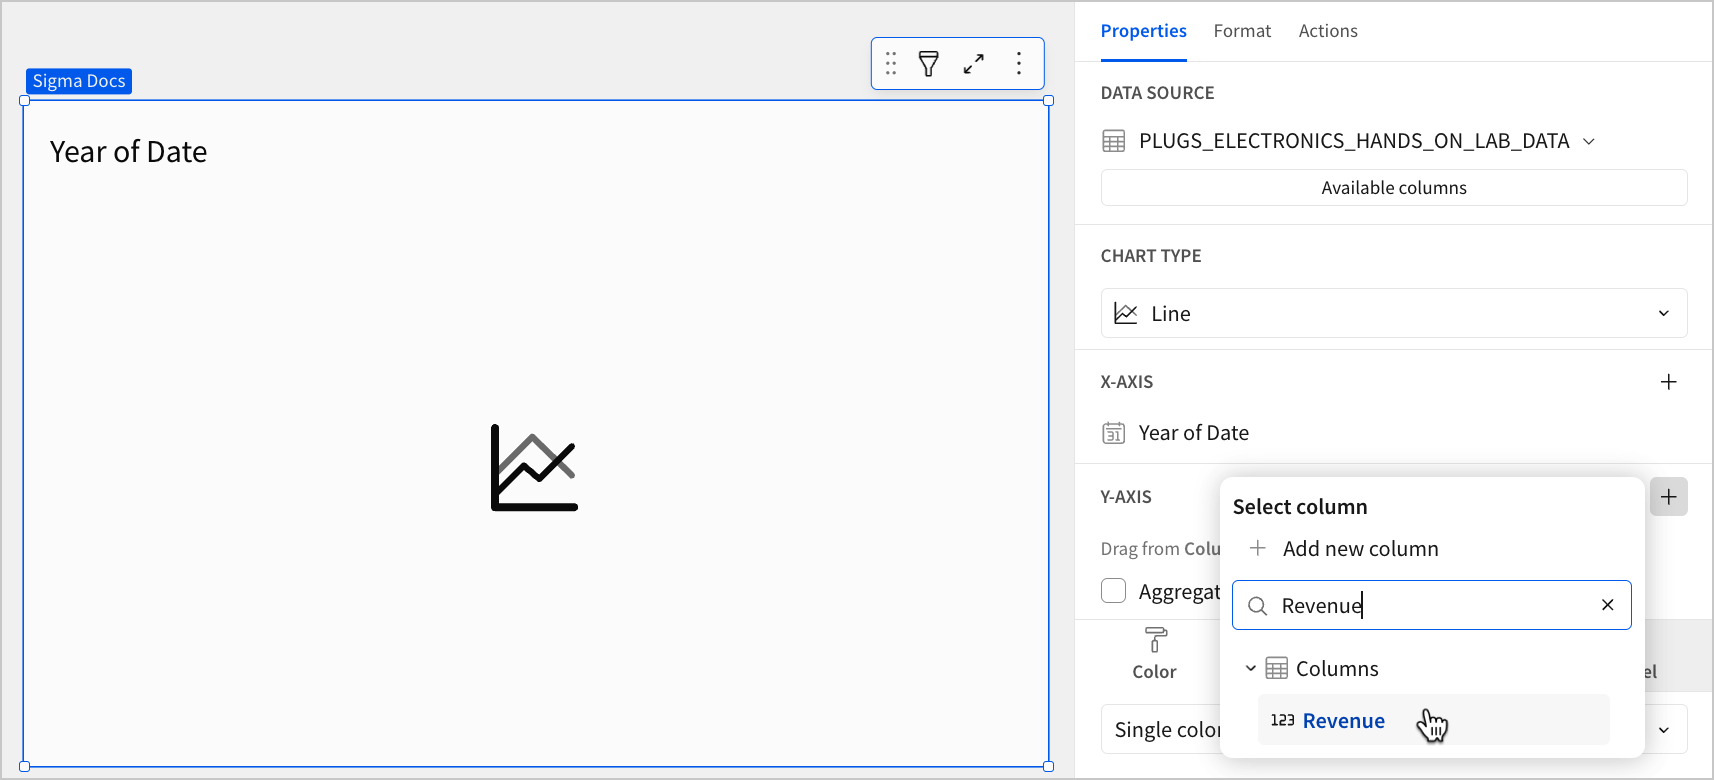Click the drag handle icon above the chart
Image resolution: width=1714 pixels, height=780 pixels.
click(x=890, y=63)
